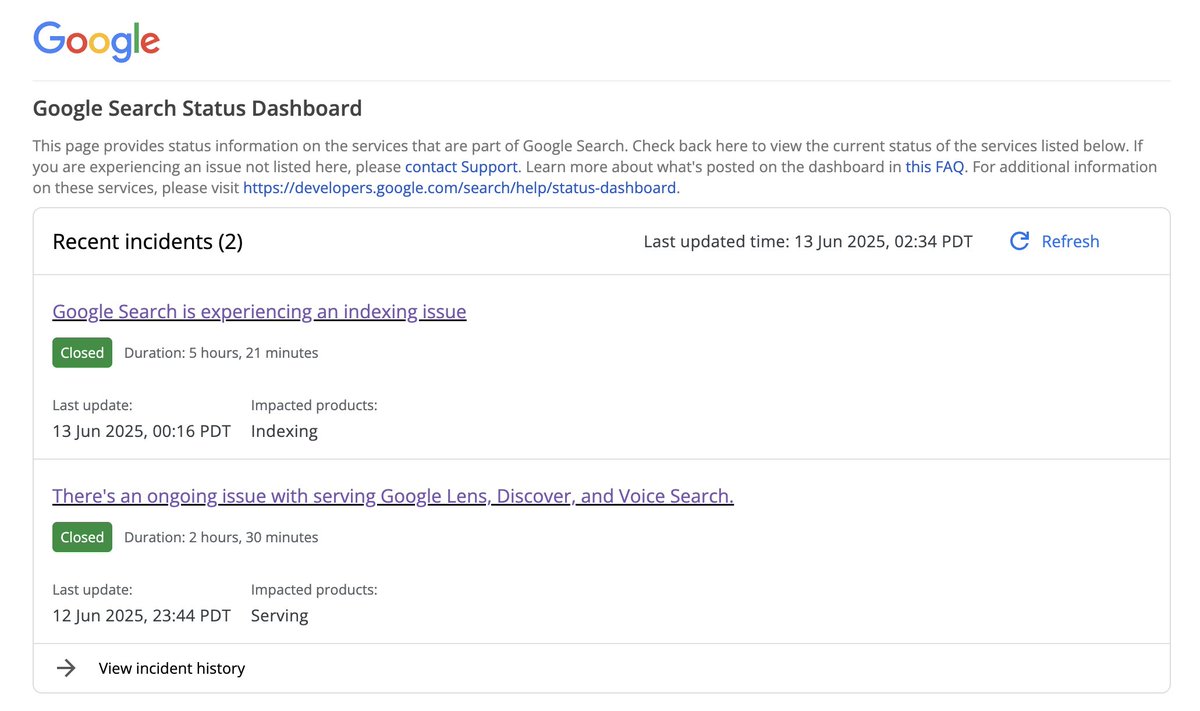
Task: Click the Refresh button label
Action: click(1070, 241)
